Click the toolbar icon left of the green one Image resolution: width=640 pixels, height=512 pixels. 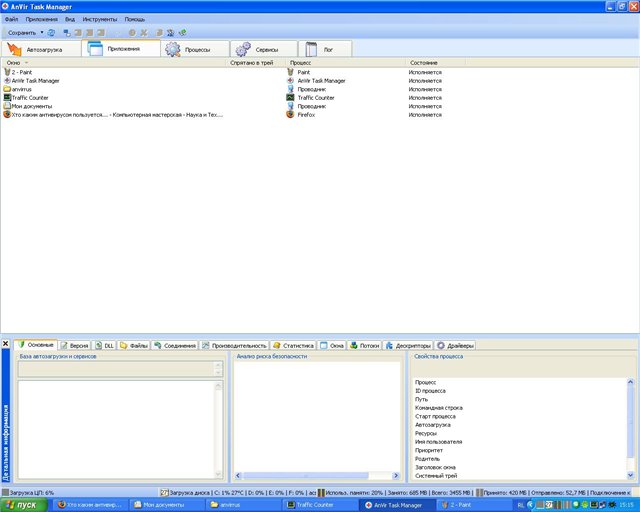tap(171, 33)
